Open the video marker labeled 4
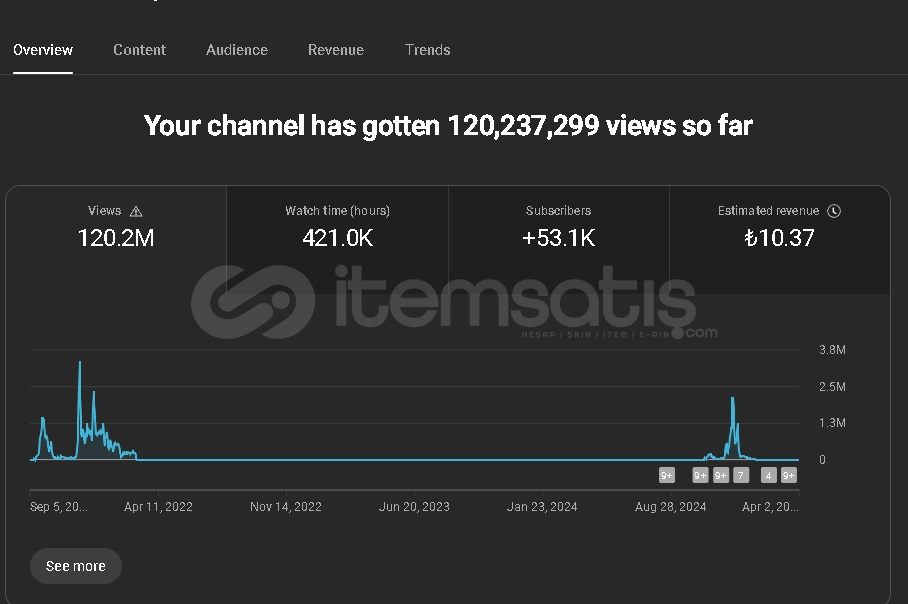 [x=768, y=475]
